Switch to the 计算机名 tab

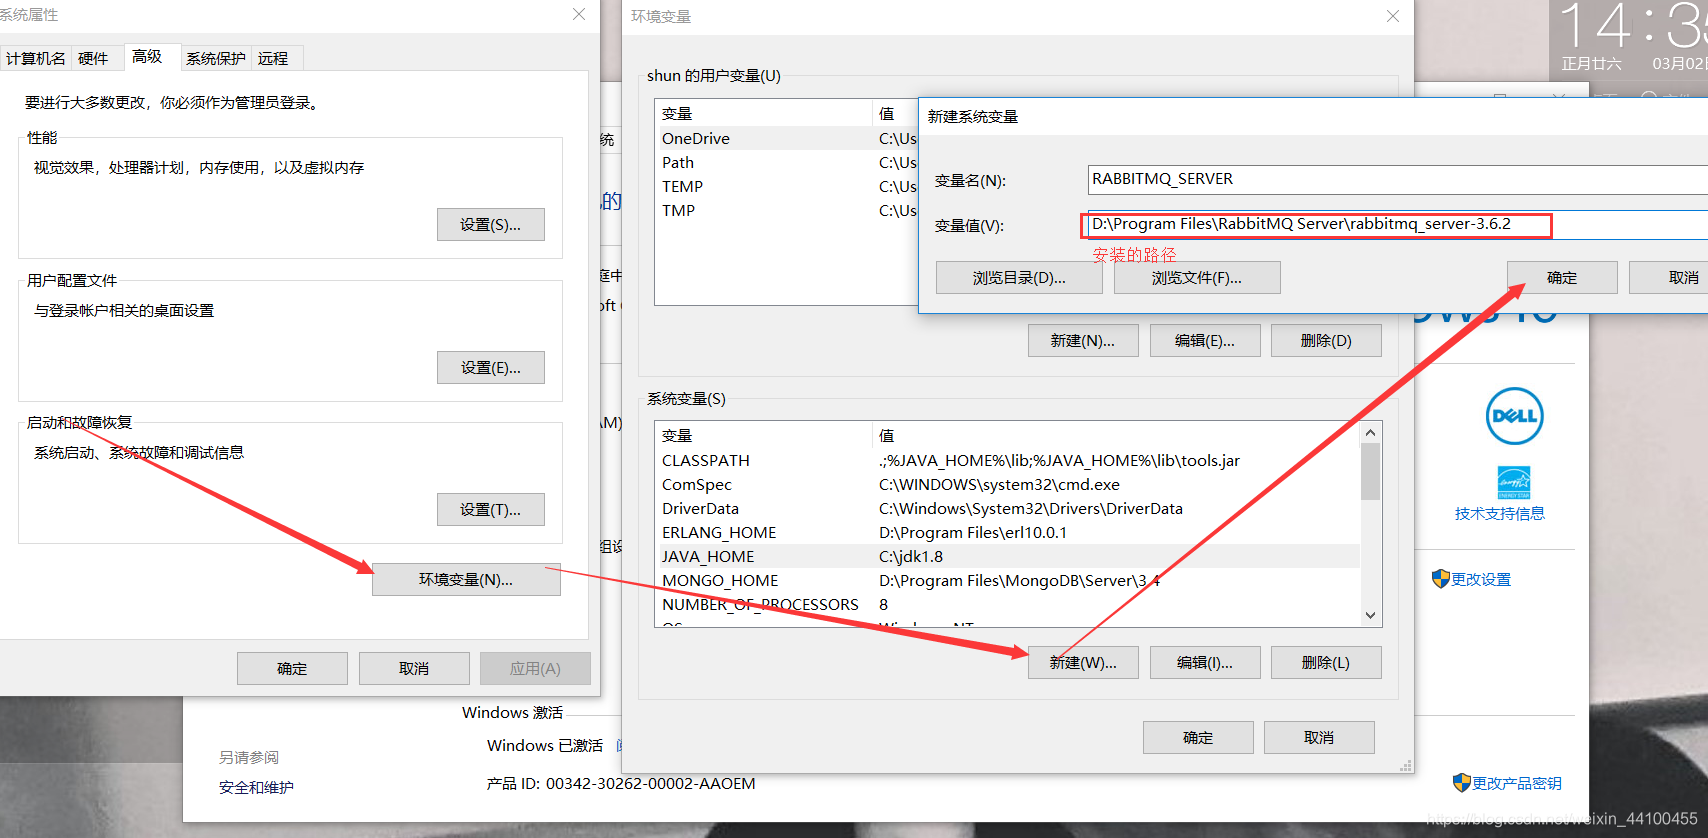(x=36, y=58)
